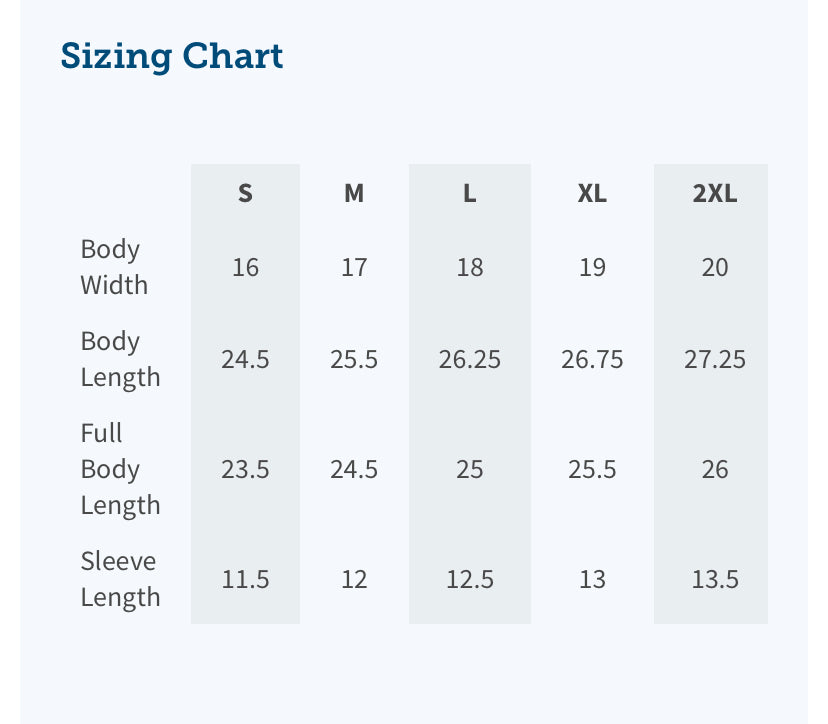828x724 pixels.
Task: Click the 16 body width value
Action: coord(245,267)
